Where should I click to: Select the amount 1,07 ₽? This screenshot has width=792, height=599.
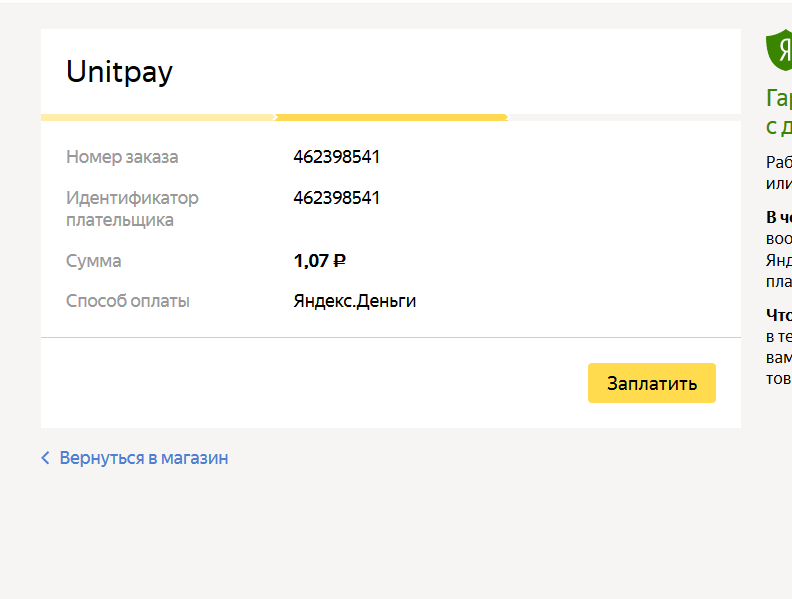pos(320,261)
